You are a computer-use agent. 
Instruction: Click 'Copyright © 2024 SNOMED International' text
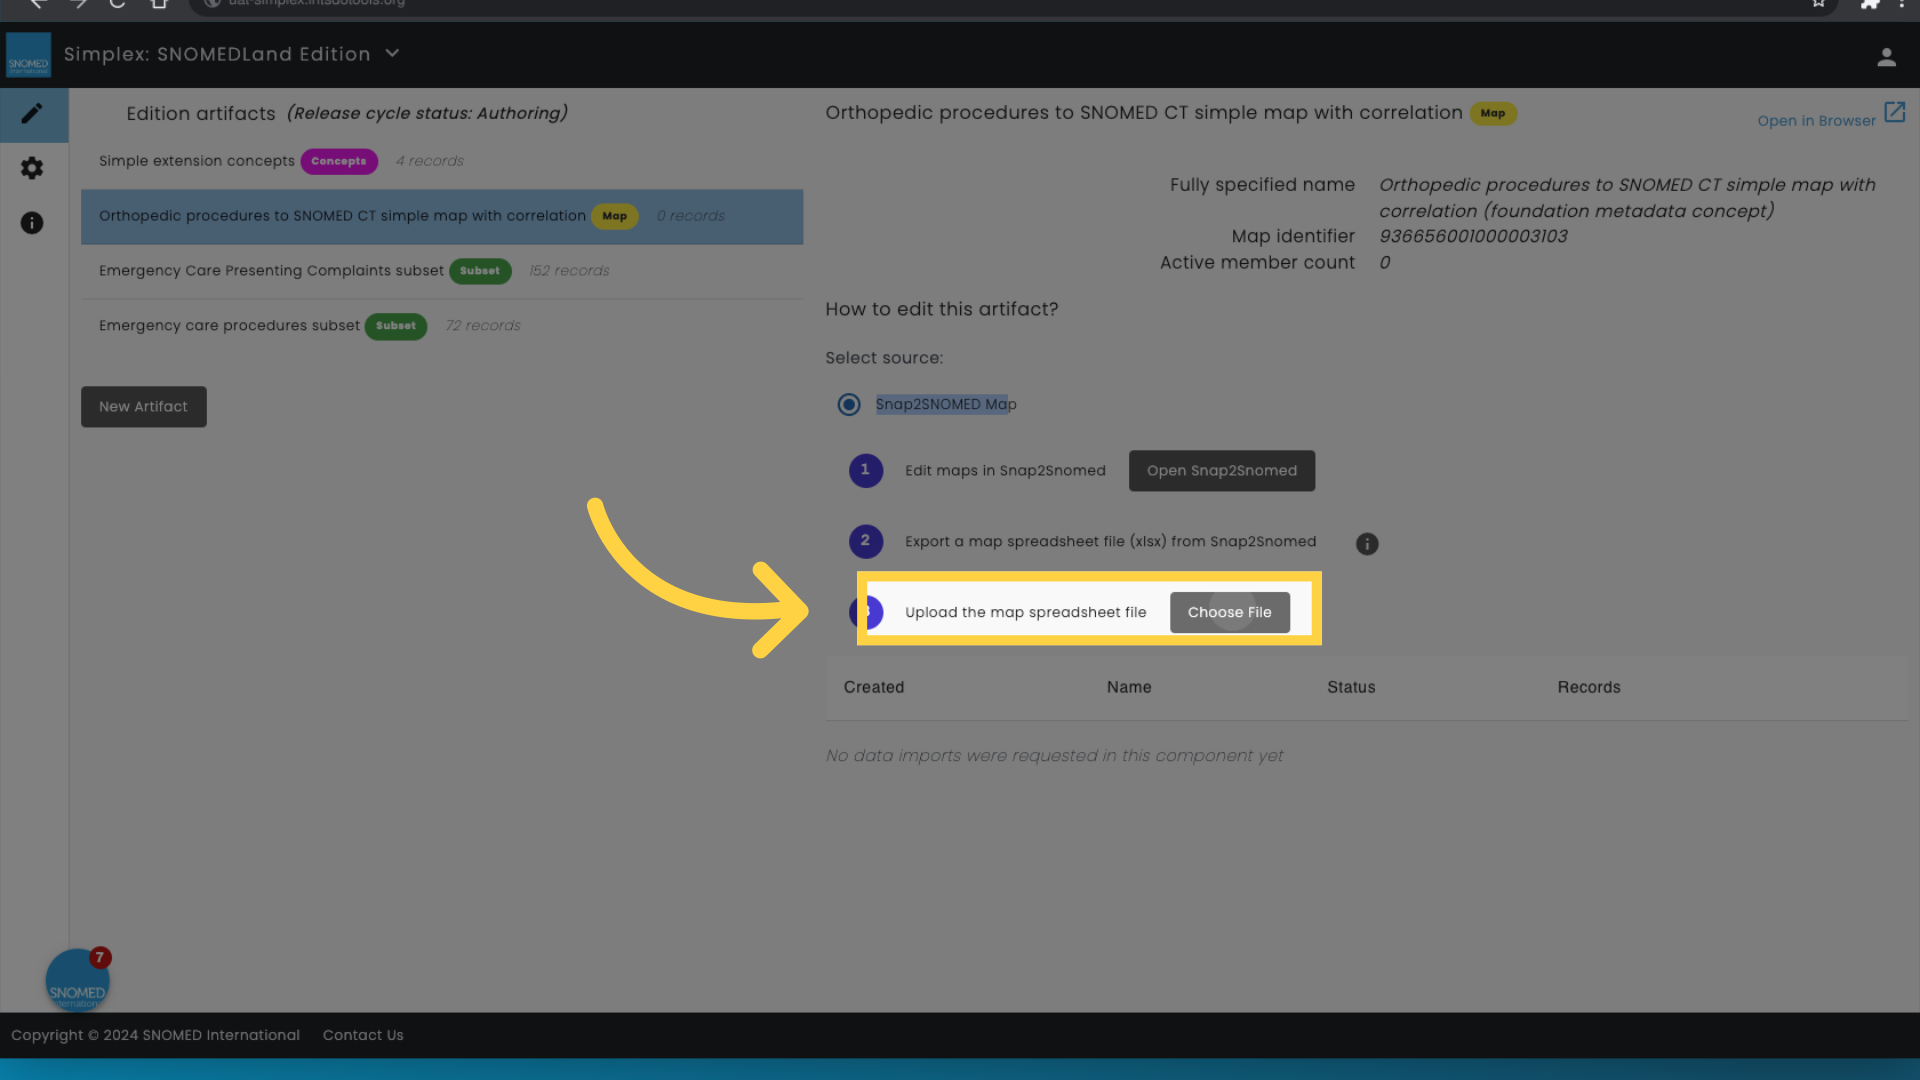tap(155, 1036)
